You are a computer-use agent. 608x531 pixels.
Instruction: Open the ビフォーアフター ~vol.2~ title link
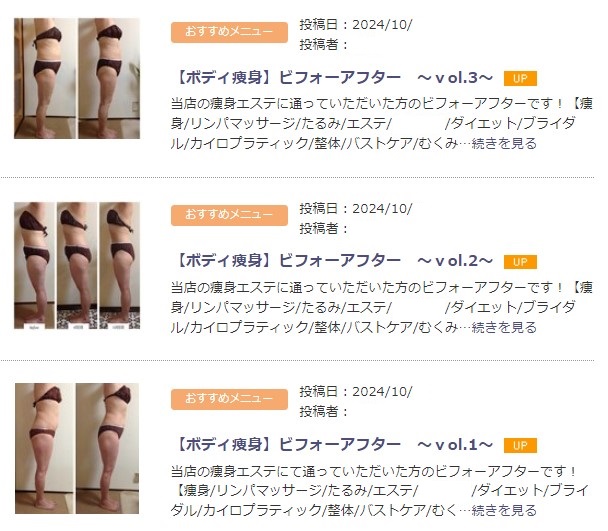click(x=334, y=261)
